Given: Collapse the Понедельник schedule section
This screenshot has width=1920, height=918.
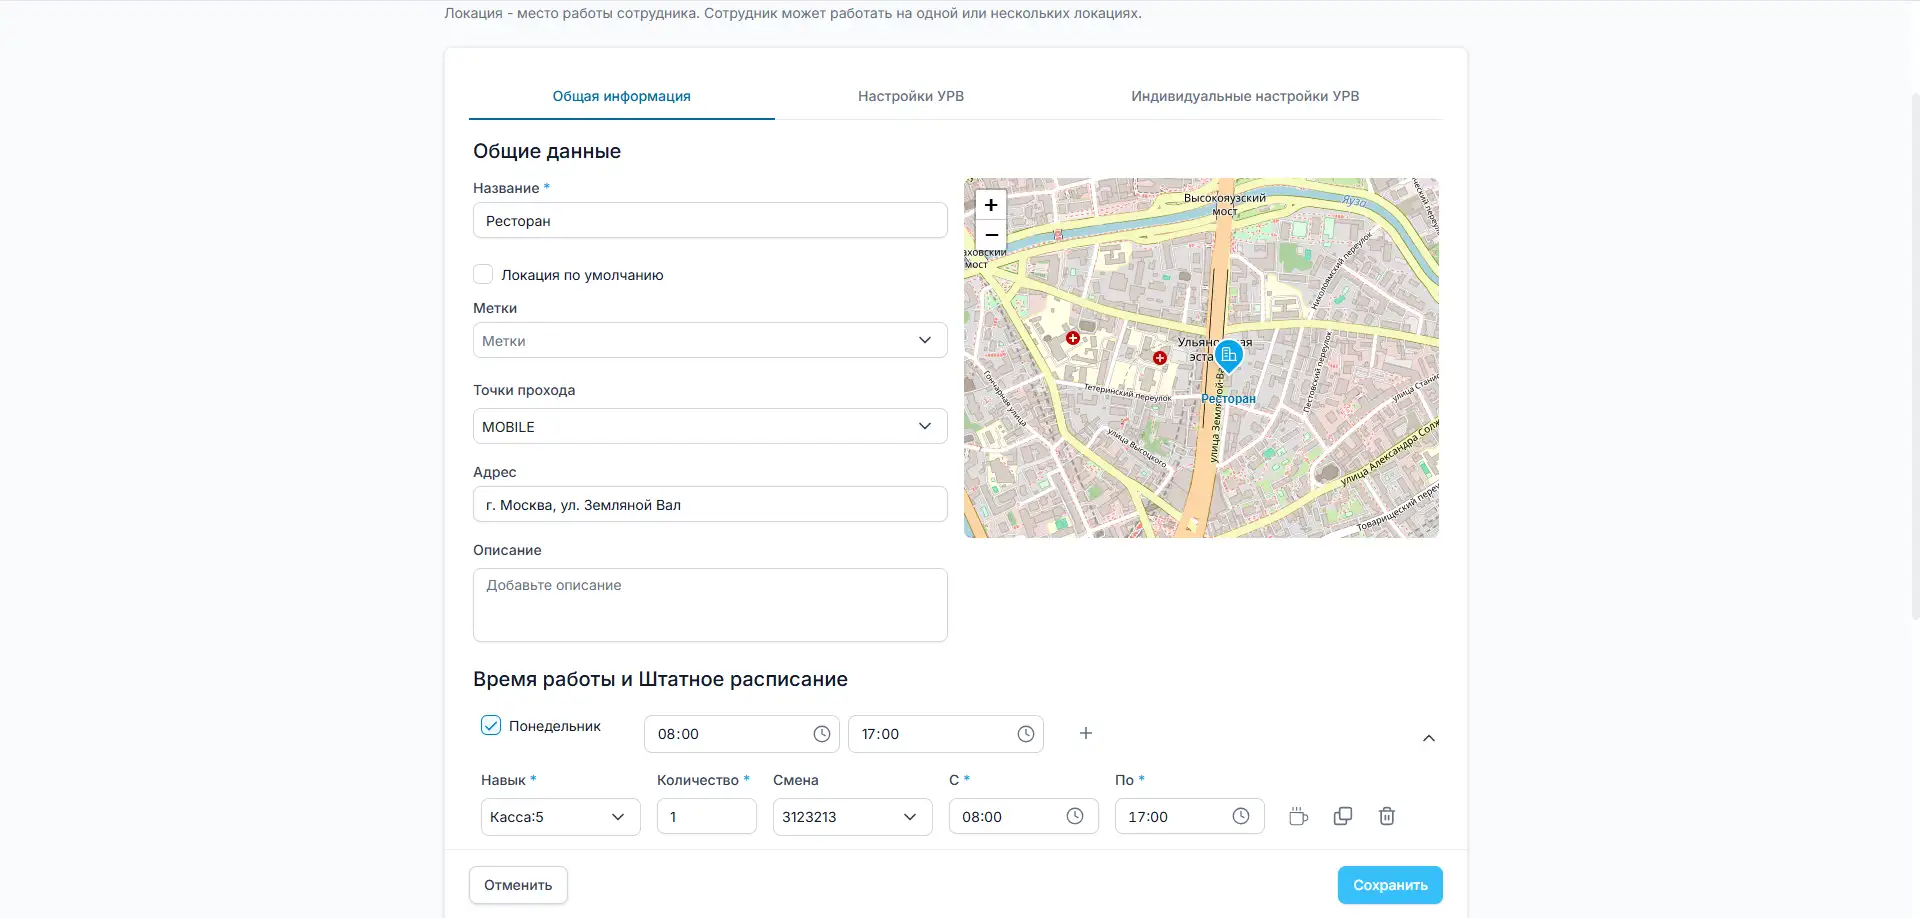Looking at the screenshot, I should coord(1429,738).
